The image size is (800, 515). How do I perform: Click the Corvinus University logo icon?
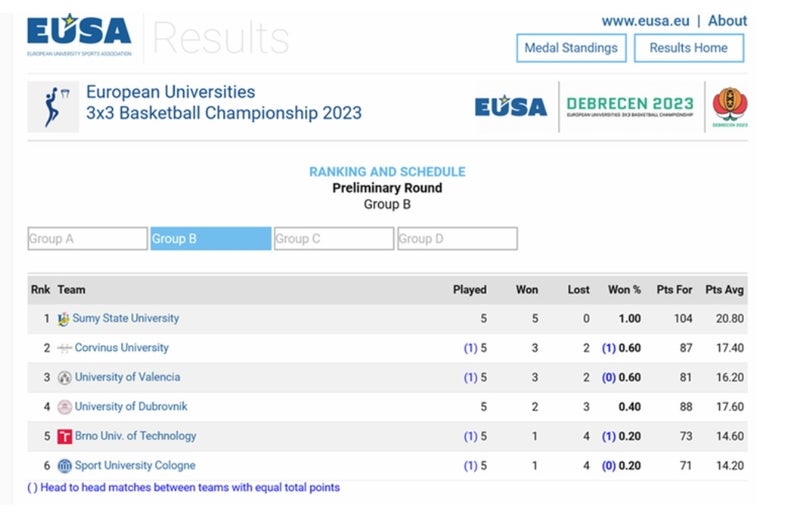click(x=64, y=348)
